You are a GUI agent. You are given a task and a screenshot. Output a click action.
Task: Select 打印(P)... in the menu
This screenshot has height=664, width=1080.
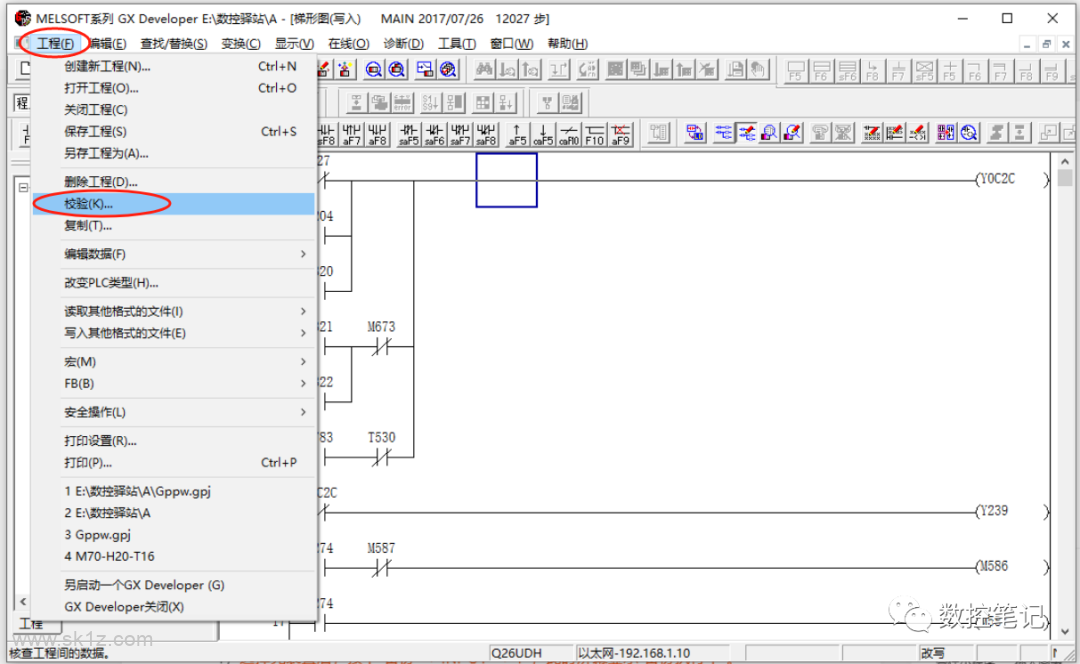point(174,463)
